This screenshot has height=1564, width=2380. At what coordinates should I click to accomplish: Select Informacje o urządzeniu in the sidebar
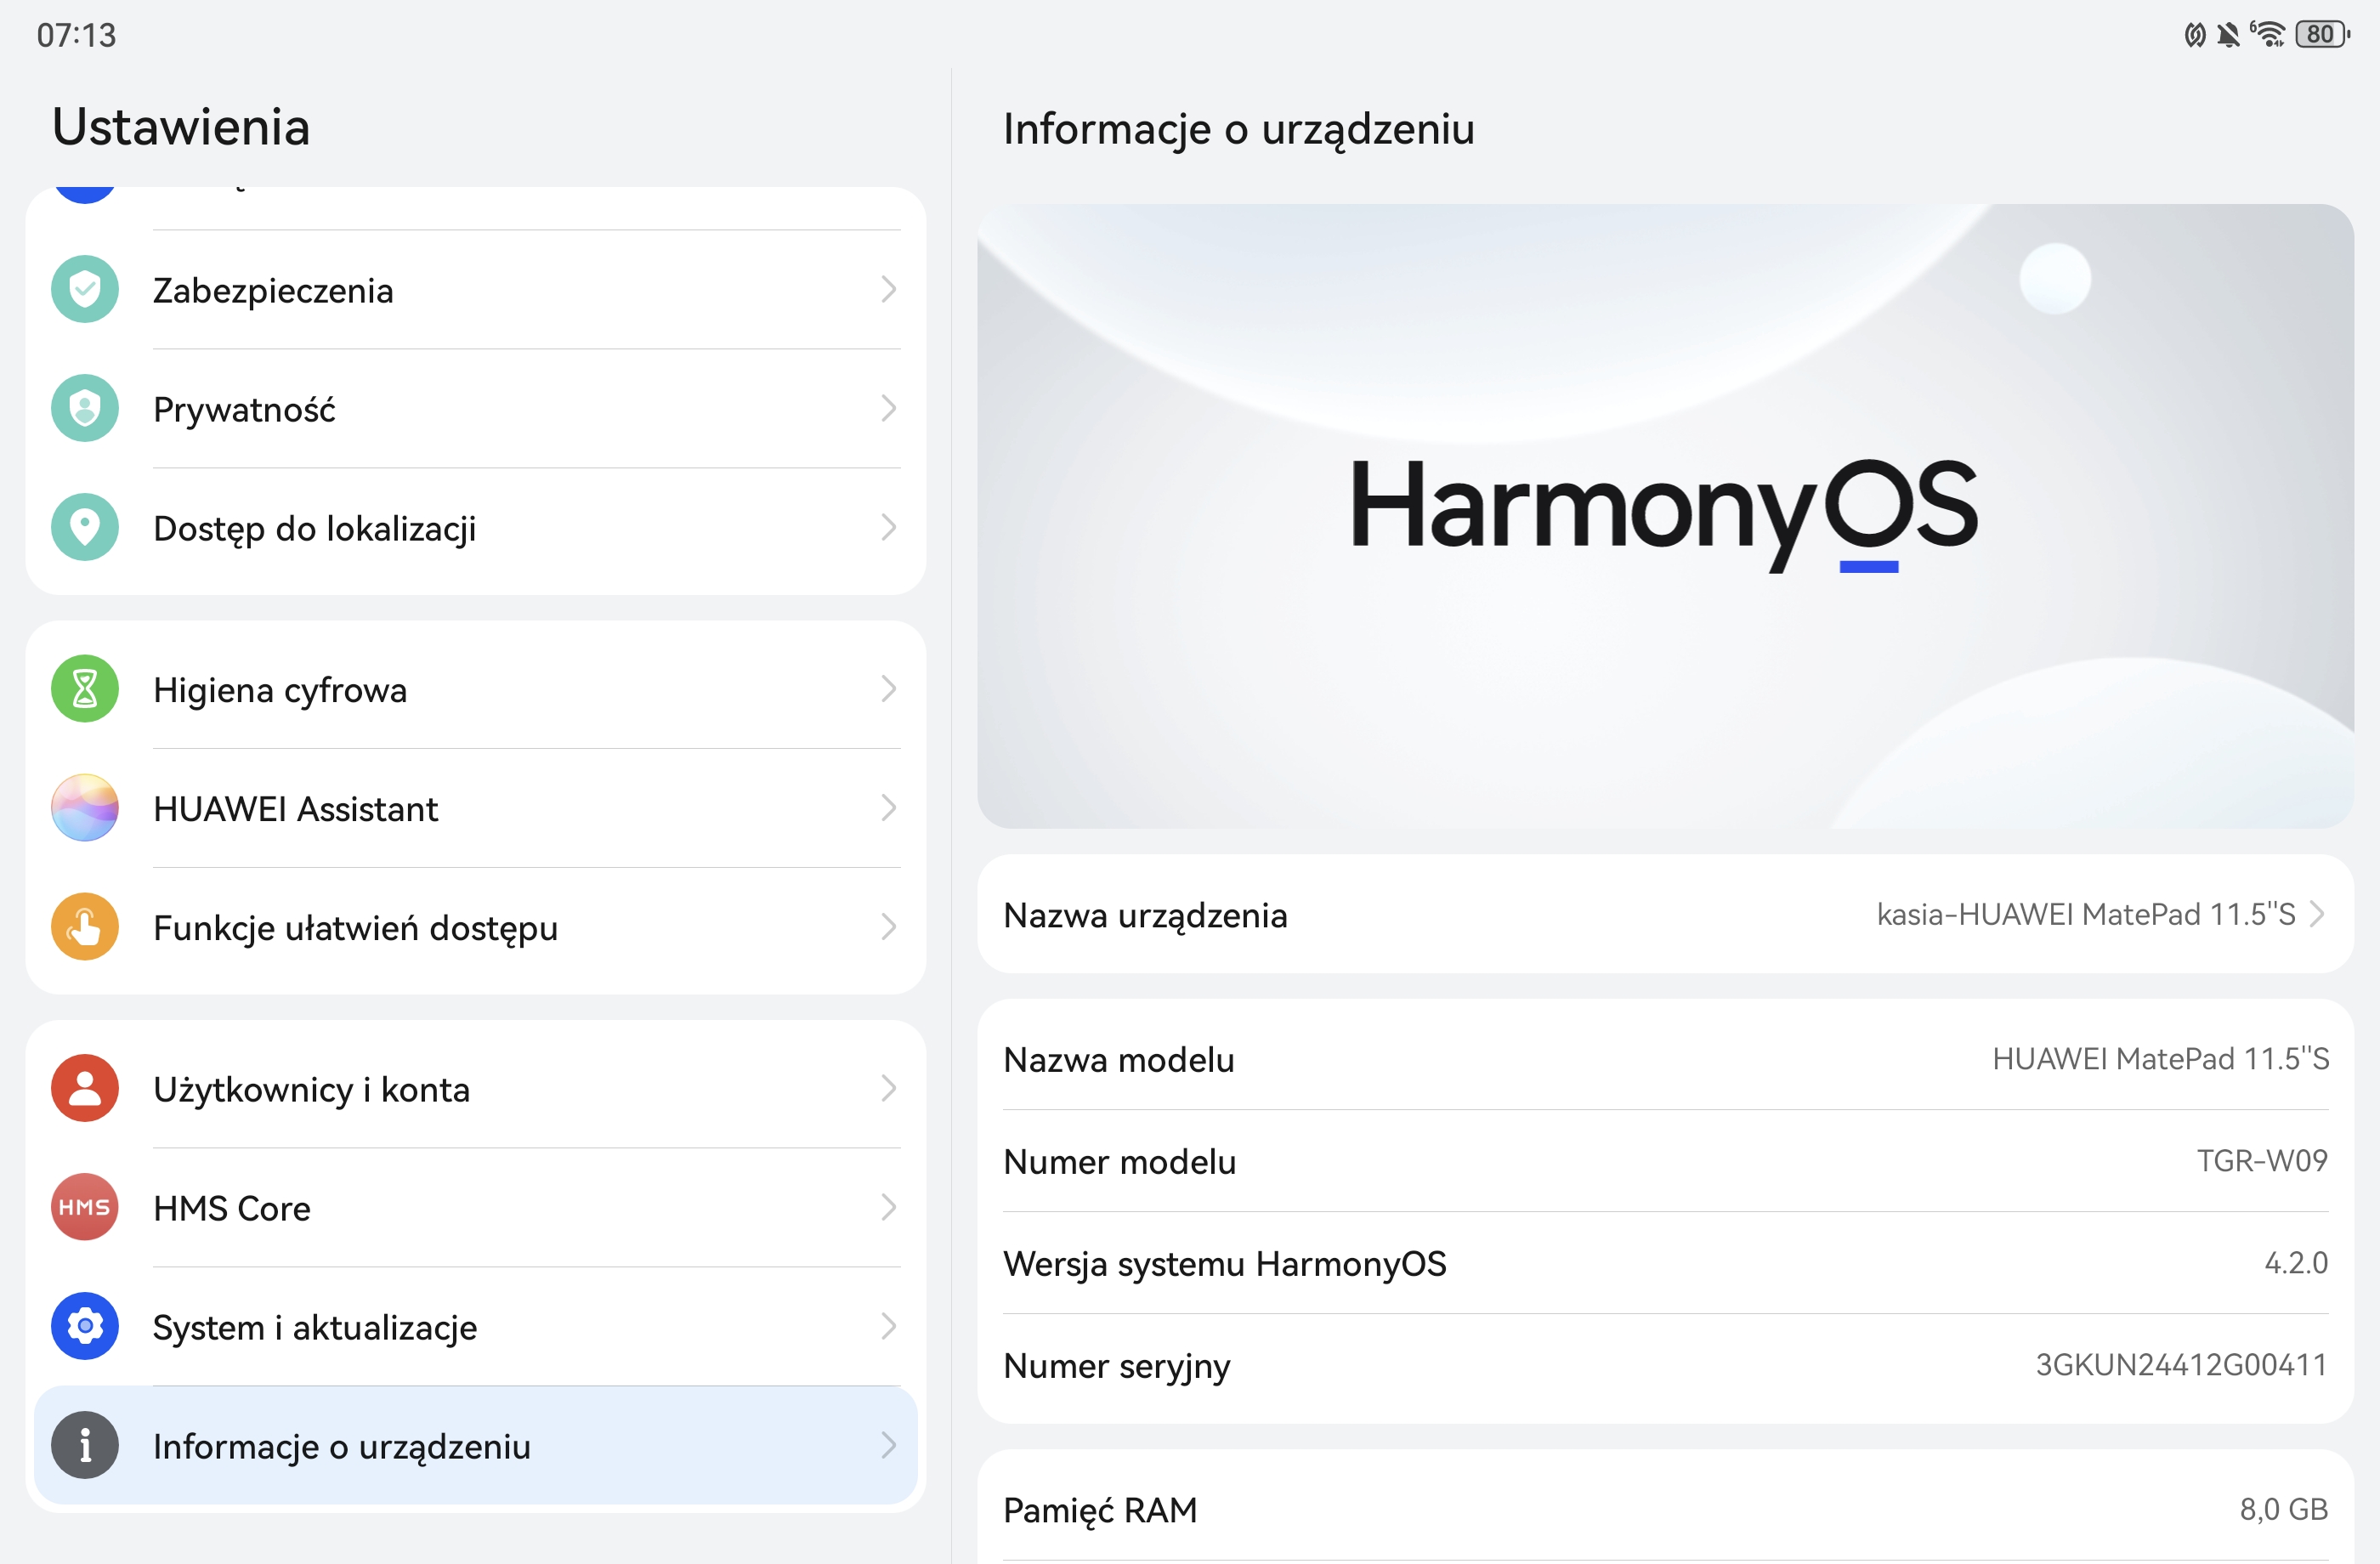[x=476, y=1445]
